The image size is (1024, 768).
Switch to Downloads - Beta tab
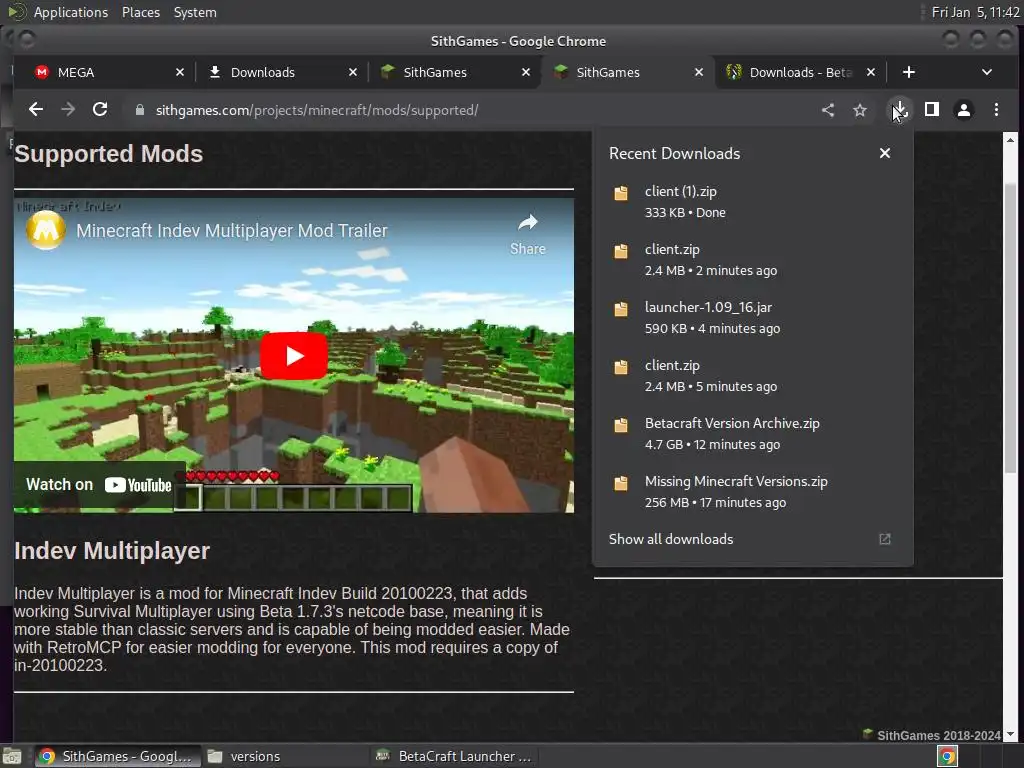[801, 72]
